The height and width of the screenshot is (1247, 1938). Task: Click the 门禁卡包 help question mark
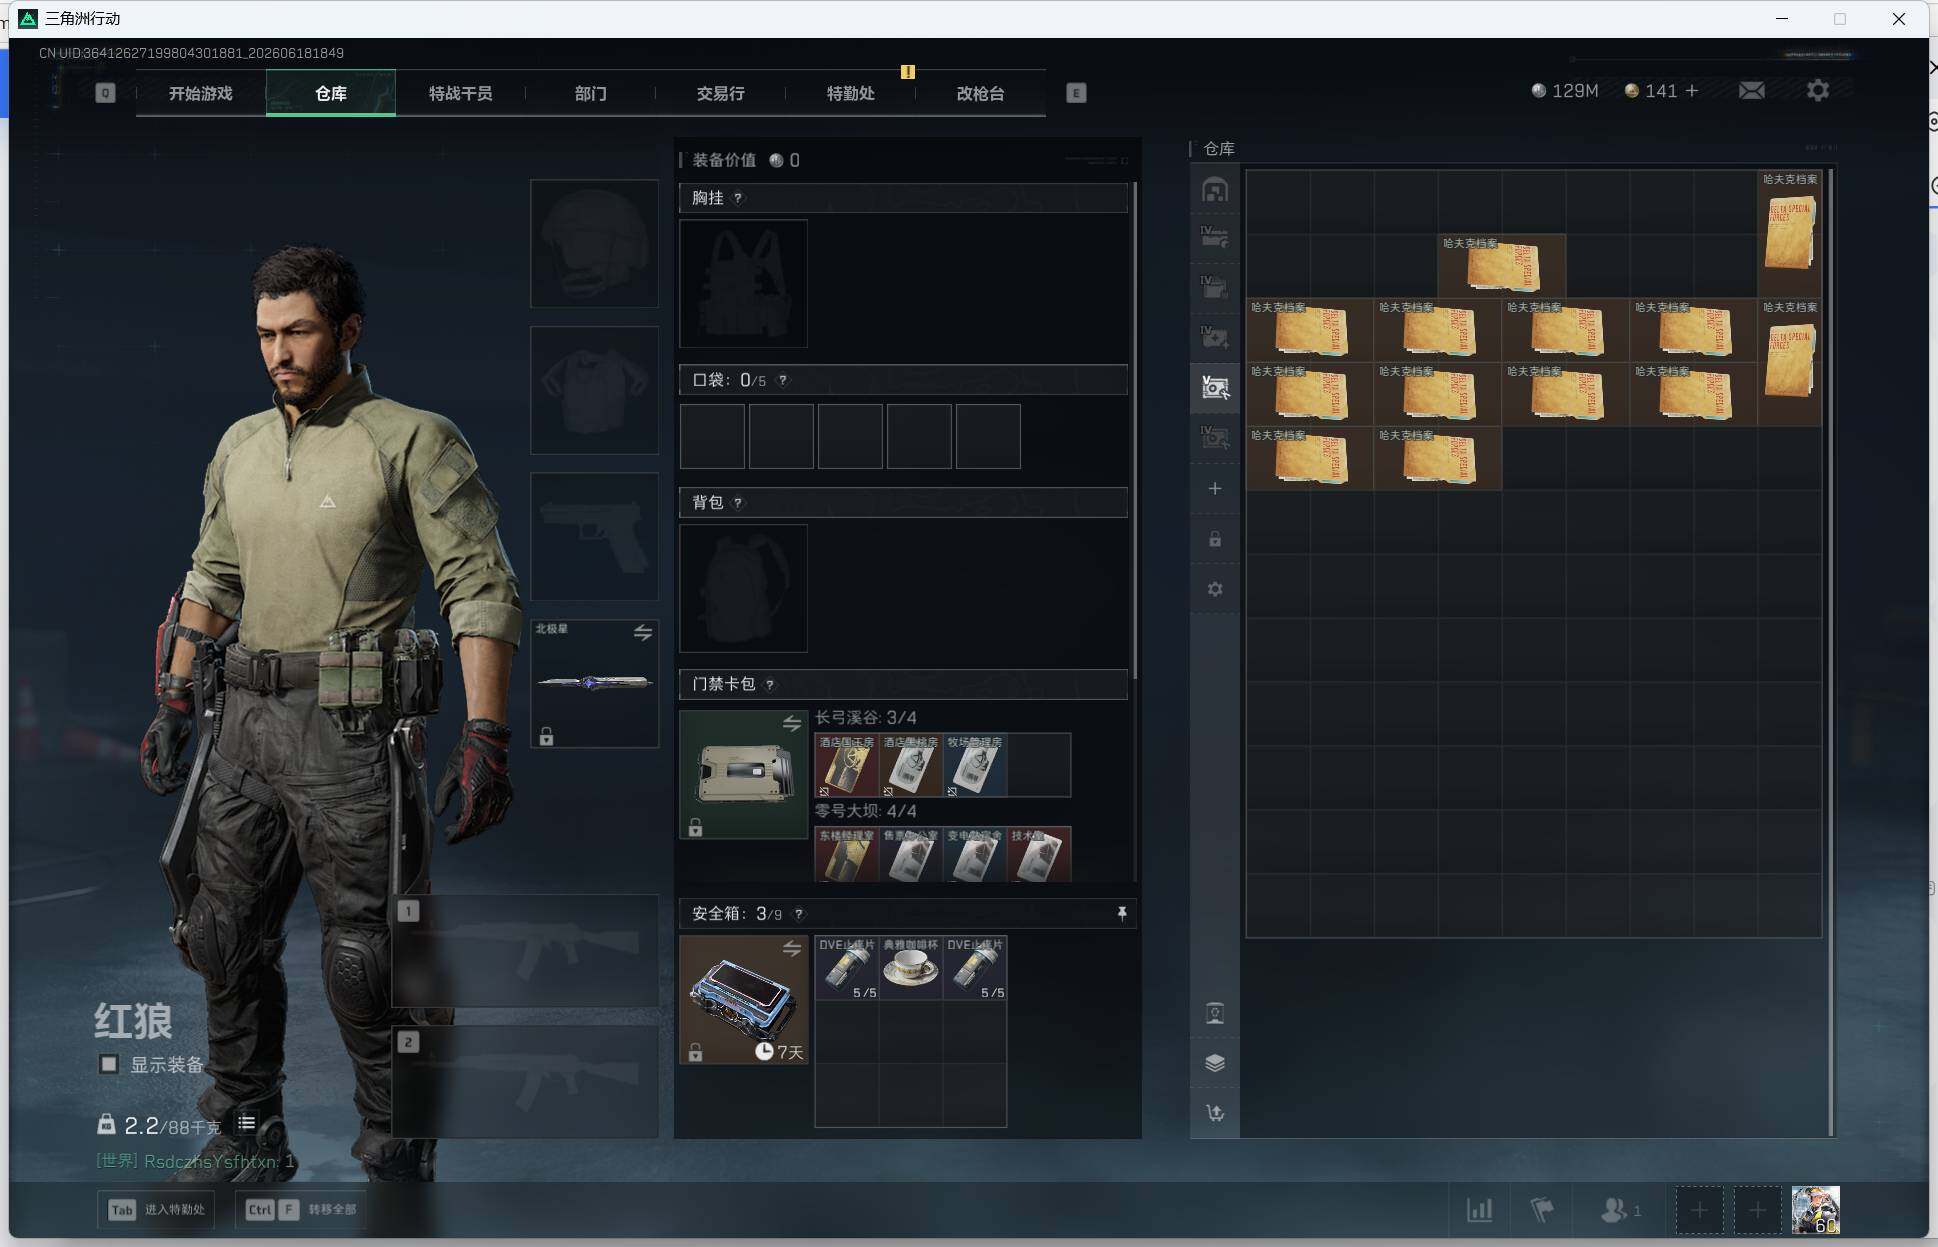(769, 685)
